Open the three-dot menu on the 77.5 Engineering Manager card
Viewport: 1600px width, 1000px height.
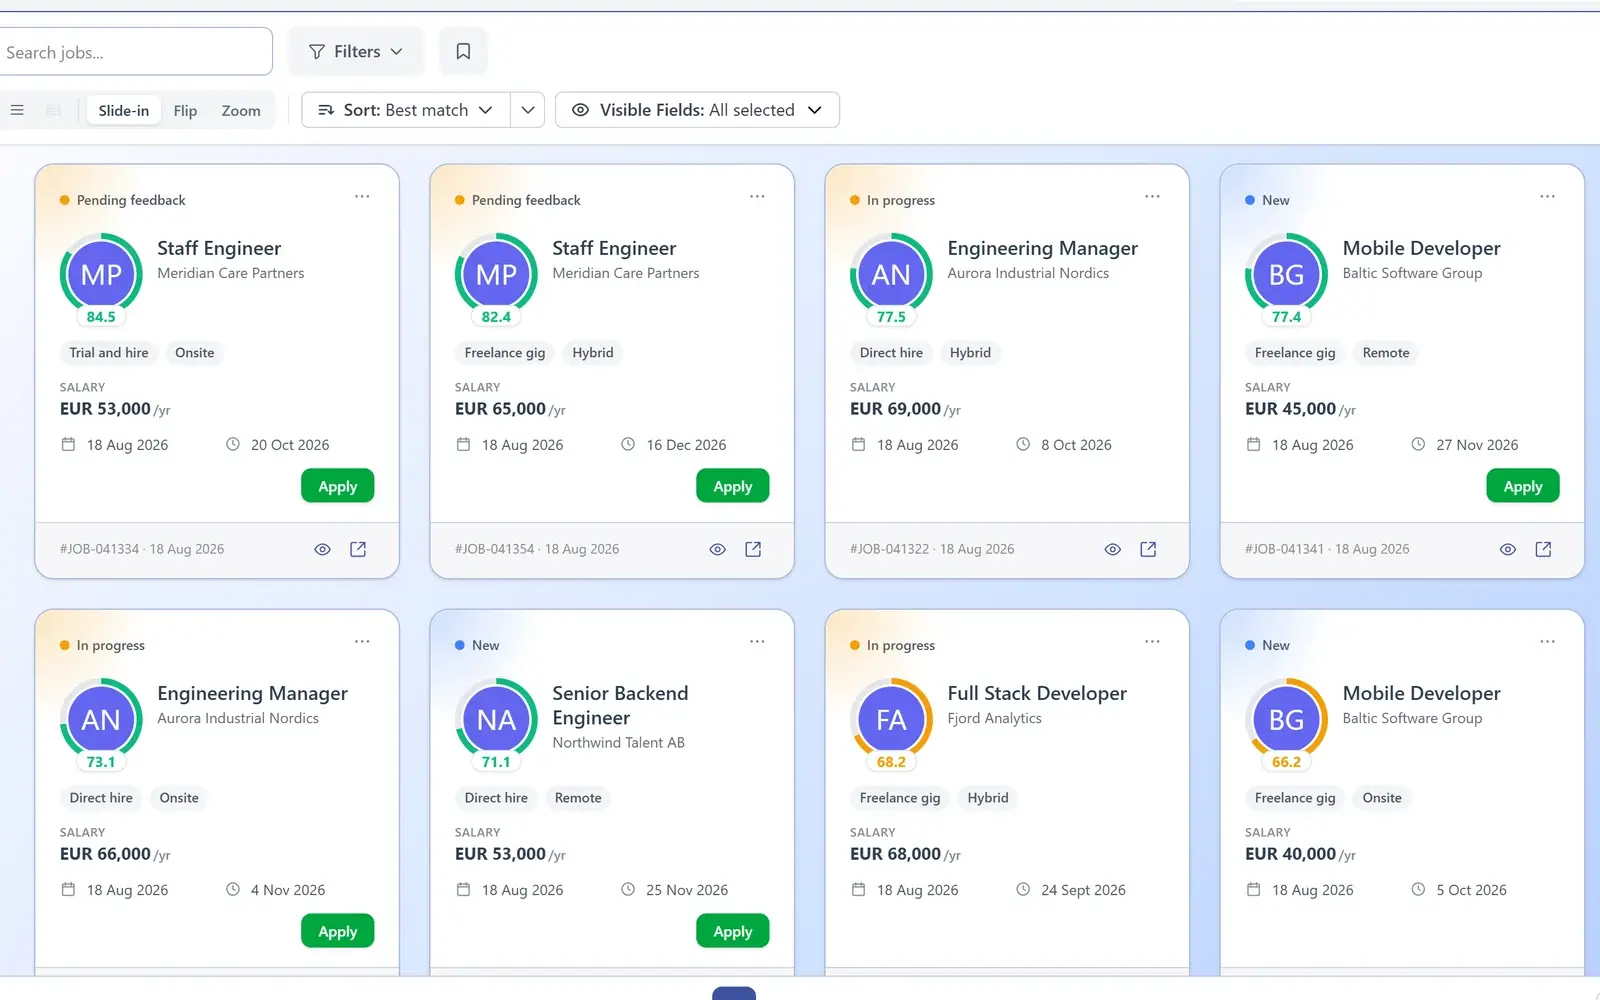1152,197
